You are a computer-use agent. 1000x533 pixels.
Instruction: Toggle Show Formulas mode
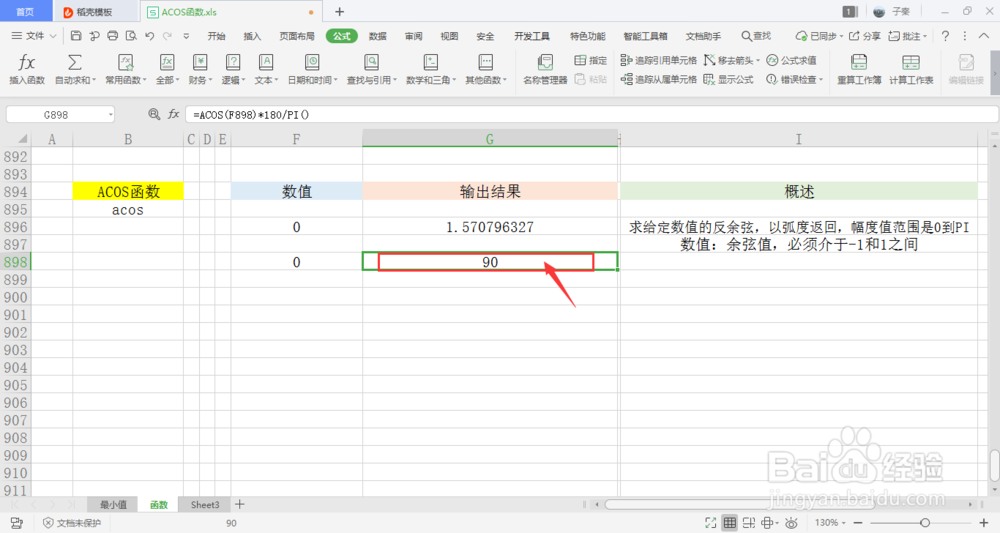tap(709, 80)
